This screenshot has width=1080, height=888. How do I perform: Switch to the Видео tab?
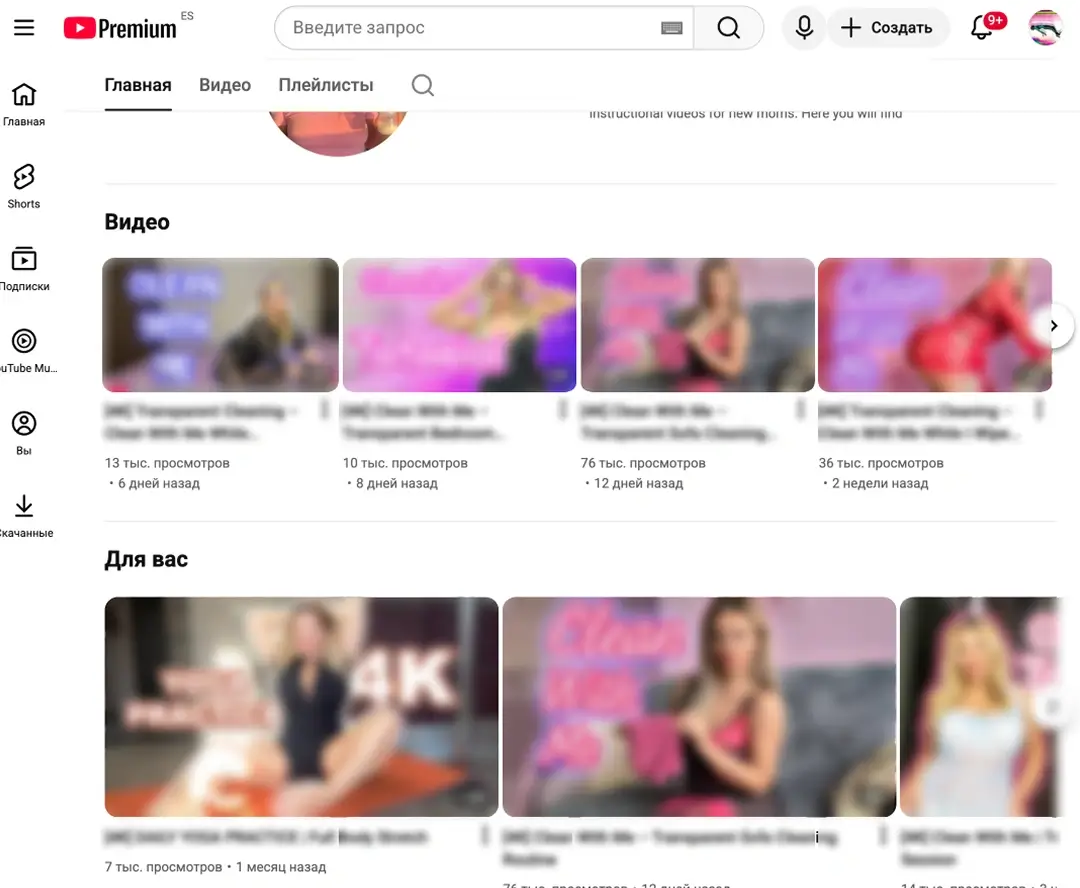(224, 85)
